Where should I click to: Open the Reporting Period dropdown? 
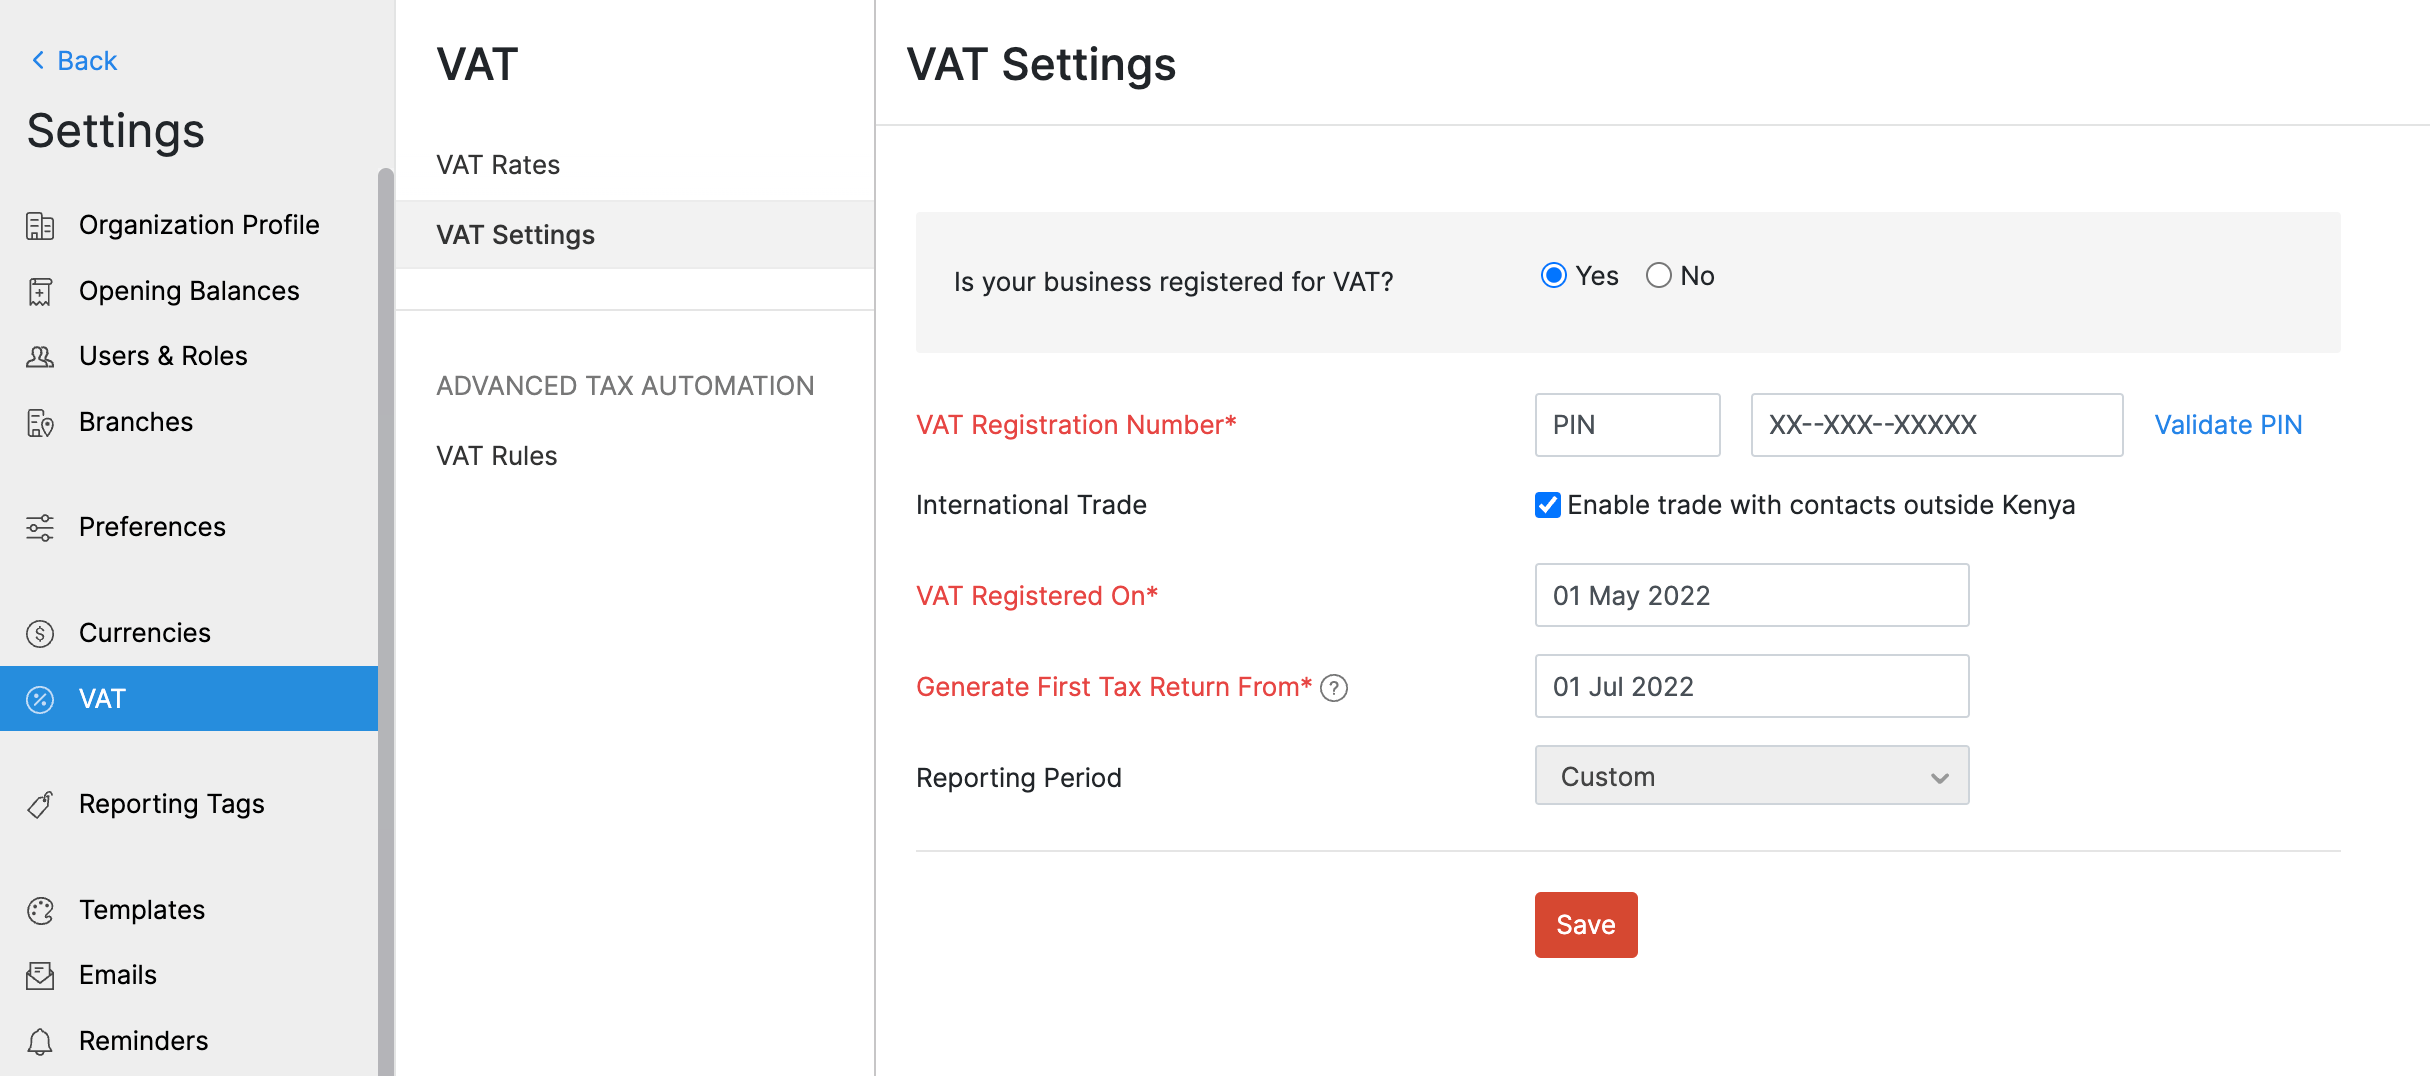pos(1750,776)
